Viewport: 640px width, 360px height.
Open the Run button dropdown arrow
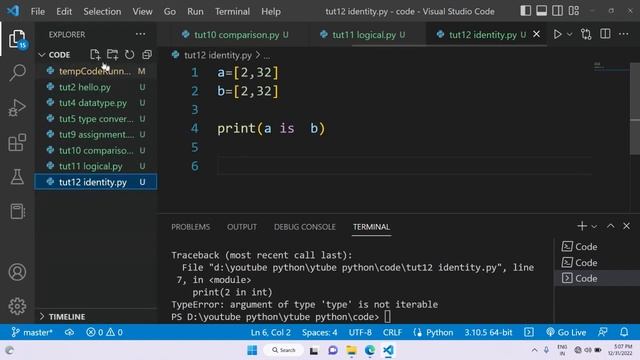coord(570,34)
